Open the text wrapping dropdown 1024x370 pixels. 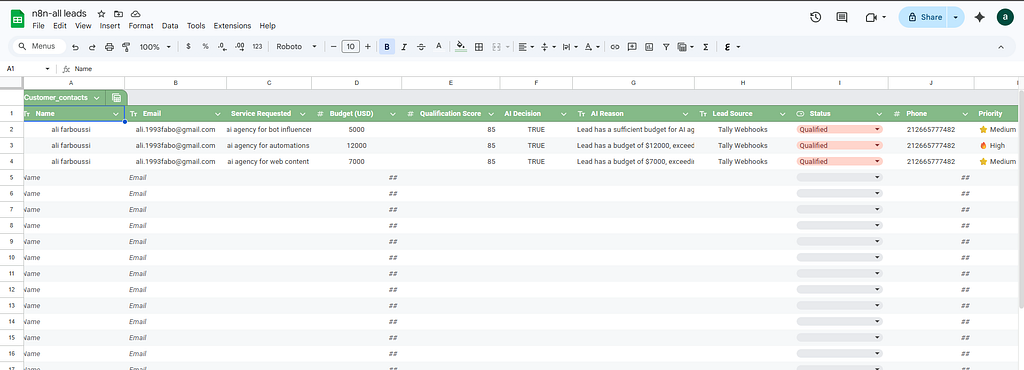click(570, 47)
